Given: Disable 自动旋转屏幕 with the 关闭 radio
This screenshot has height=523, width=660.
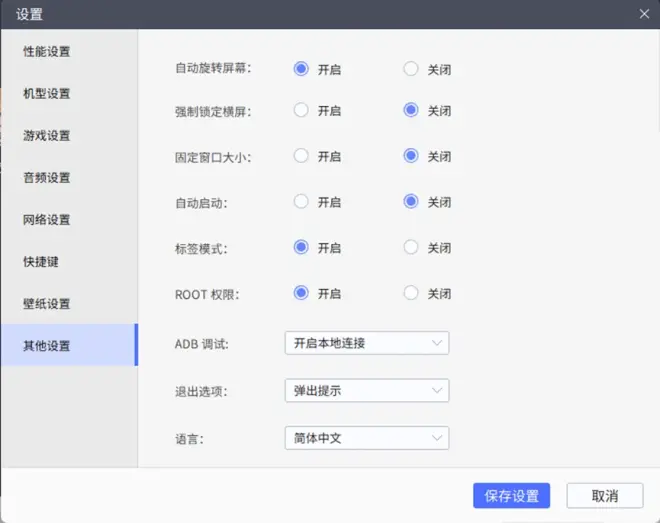Looking at the screenshot, I should (411, 69).
